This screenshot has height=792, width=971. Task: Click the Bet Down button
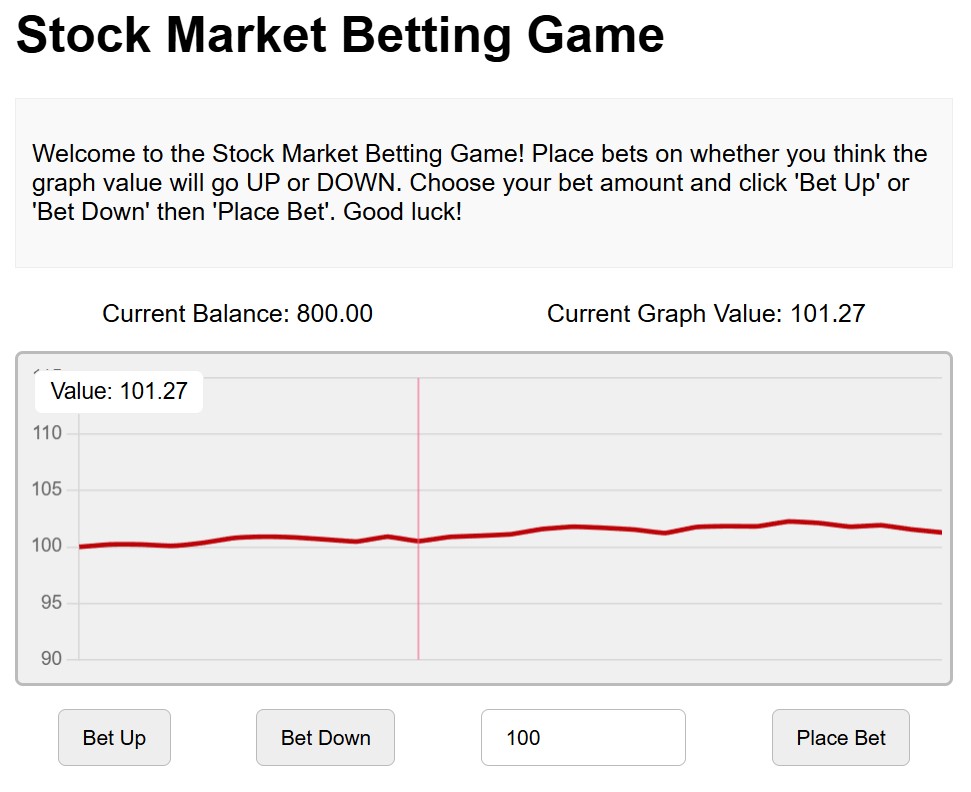tap(325, 737)
